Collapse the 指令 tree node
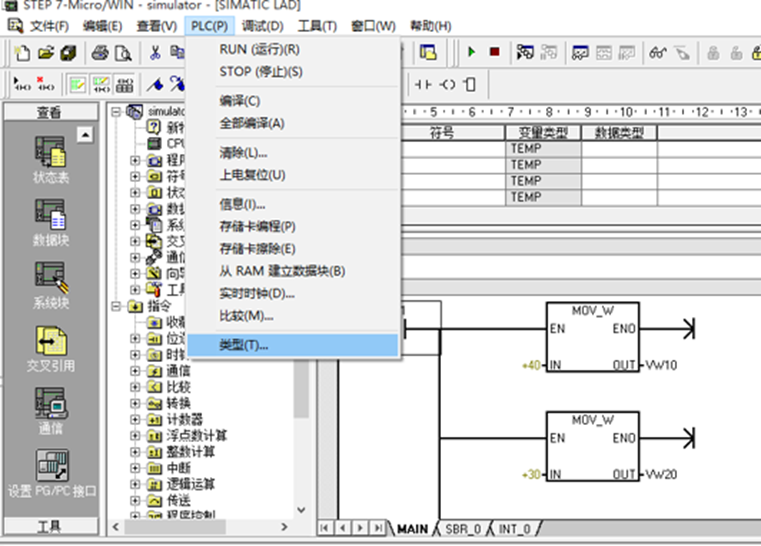The width and height of the screenshot is (761, 546). 116,306
